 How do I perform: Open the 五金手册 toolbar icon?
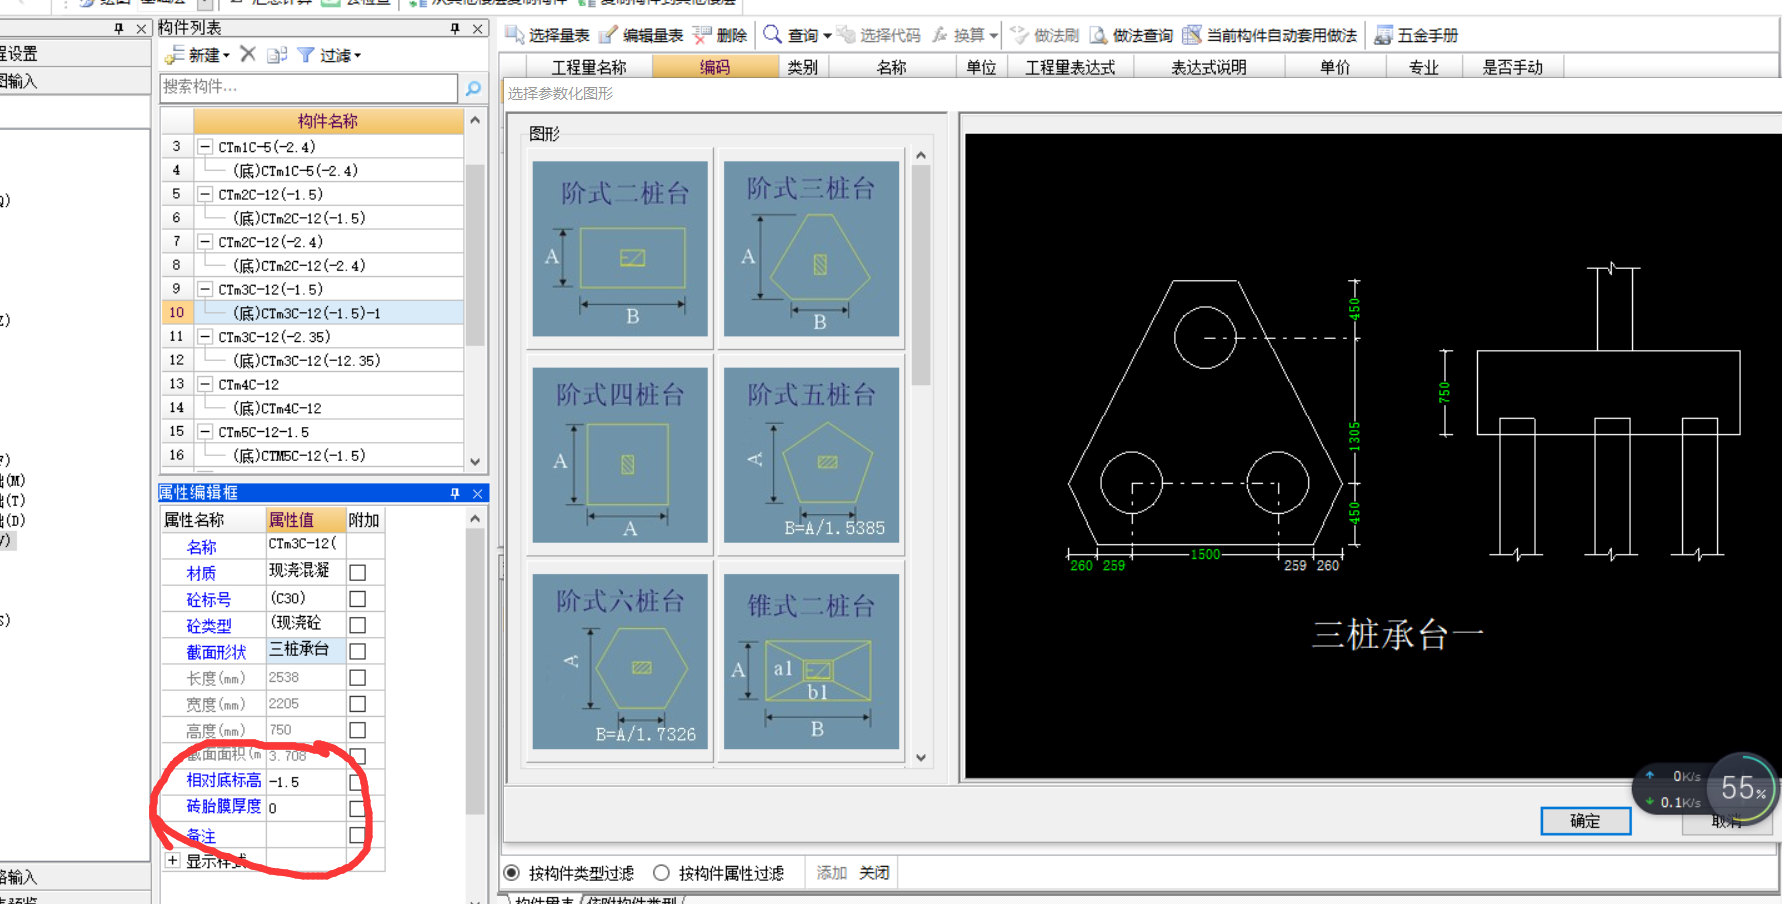pyautogui.click(x=1383, y=35)
